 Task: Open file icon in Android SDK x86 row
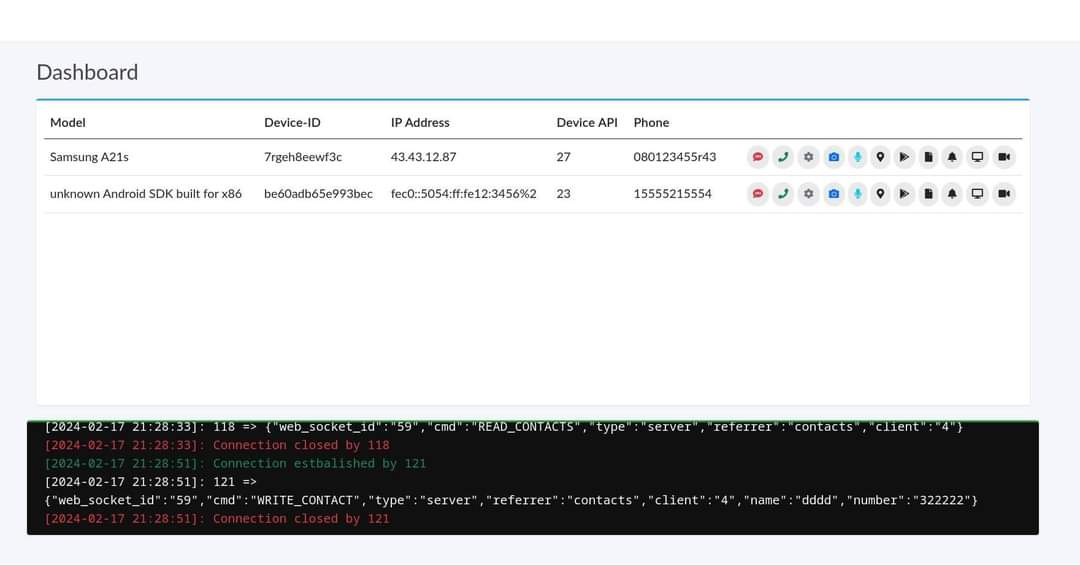click(x=928, y=194)
